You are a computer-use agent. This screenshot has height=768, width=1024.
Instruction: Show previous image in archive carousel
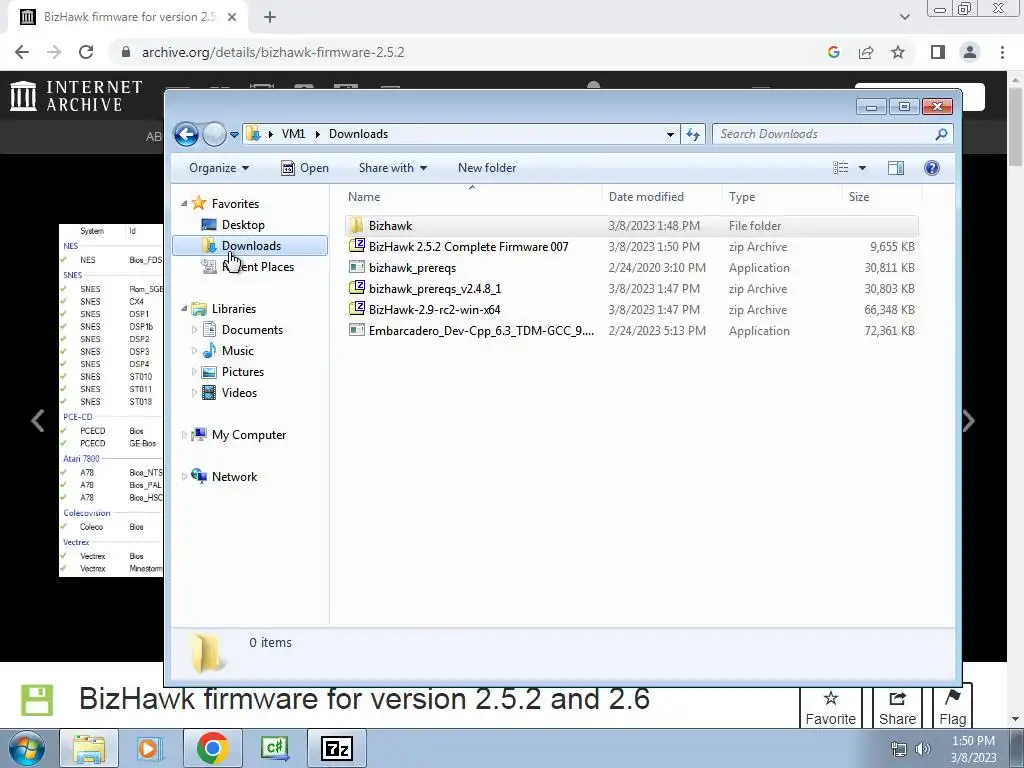(x=37, y=421)
